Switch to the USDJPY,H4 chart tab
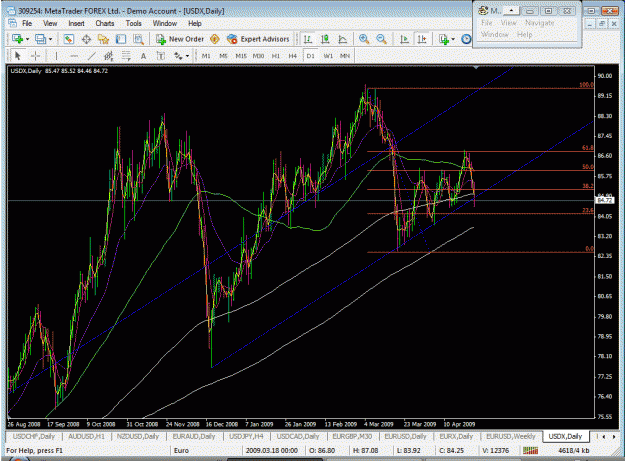 pyautogui.click(x=246, y=436)
